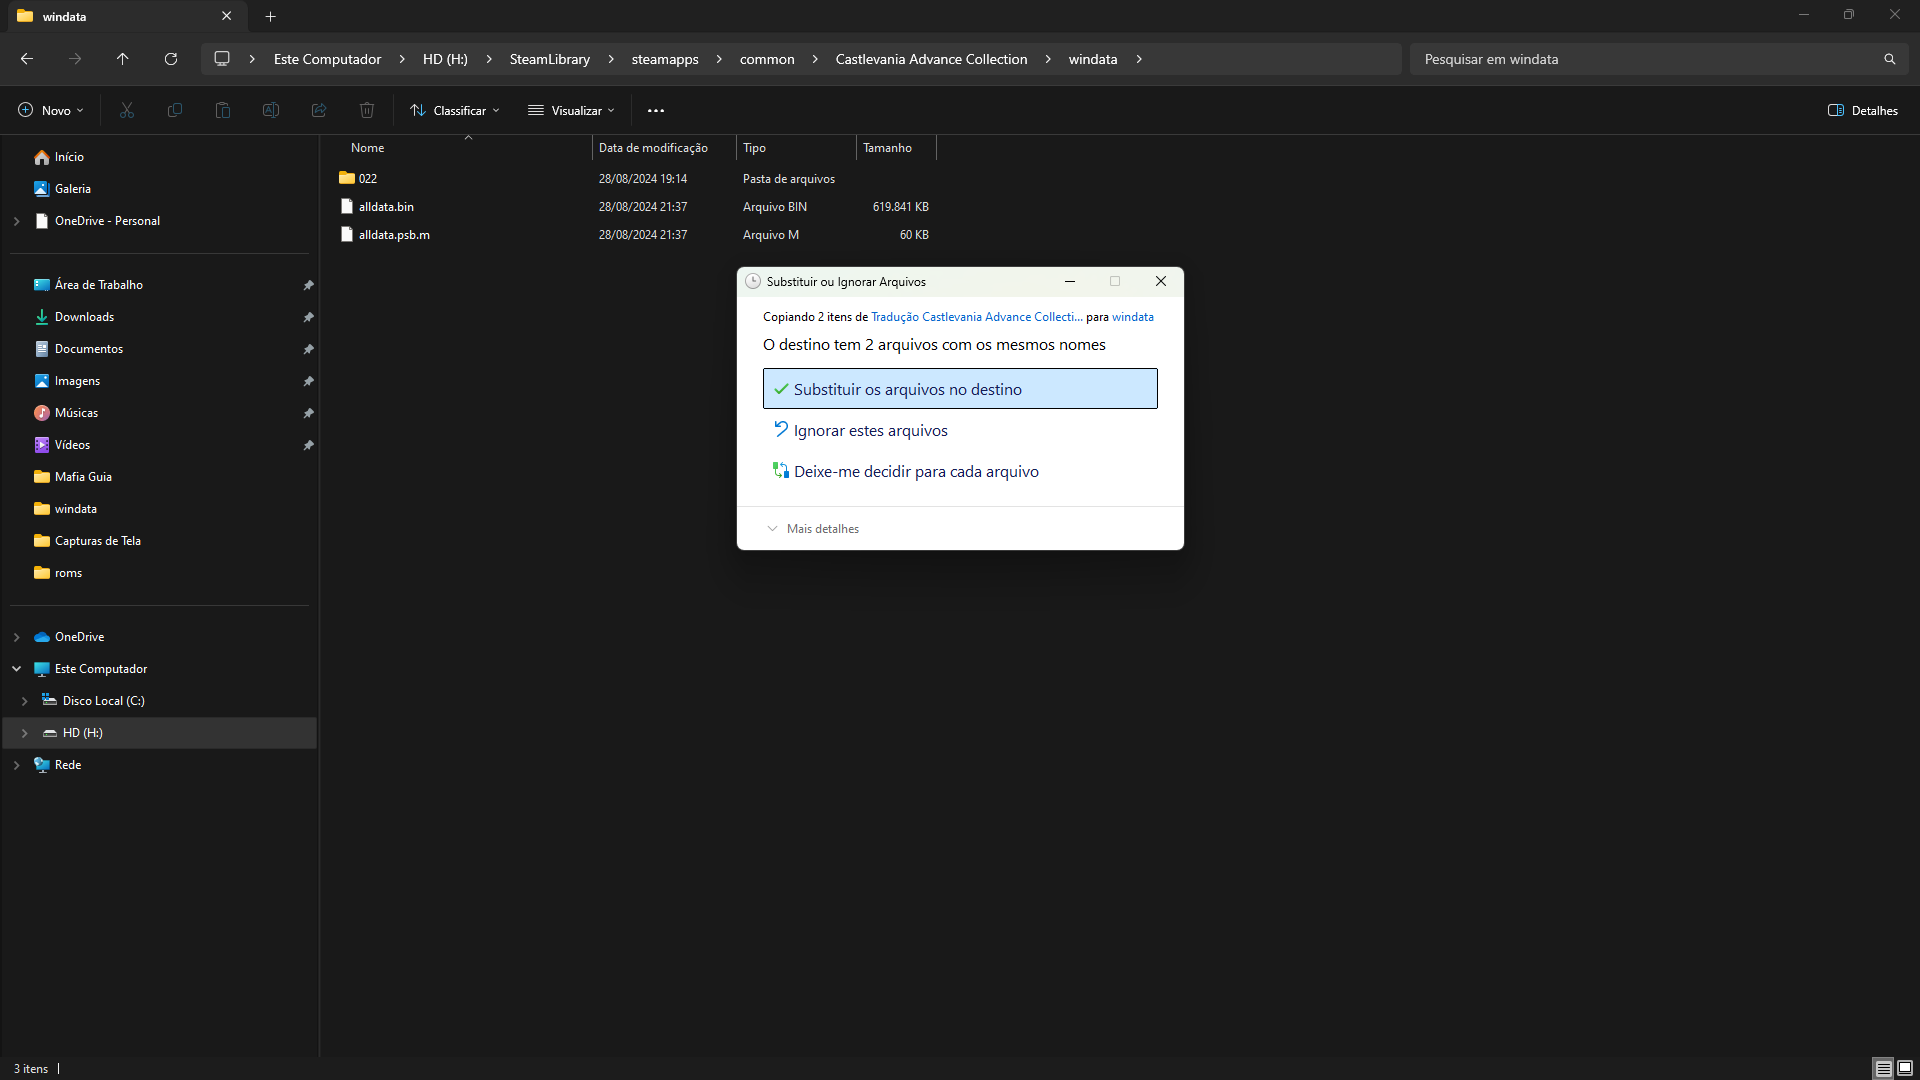Toggle the Detalhes pane button
The height and width of the screenshot is (1080, 1920).
(1863, 110)
